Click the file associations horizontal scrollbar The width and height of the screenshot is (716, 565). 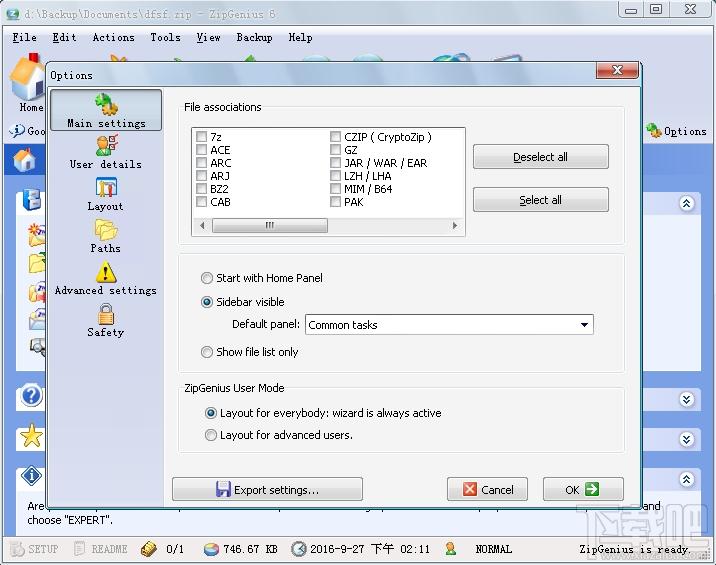[328, 226]
